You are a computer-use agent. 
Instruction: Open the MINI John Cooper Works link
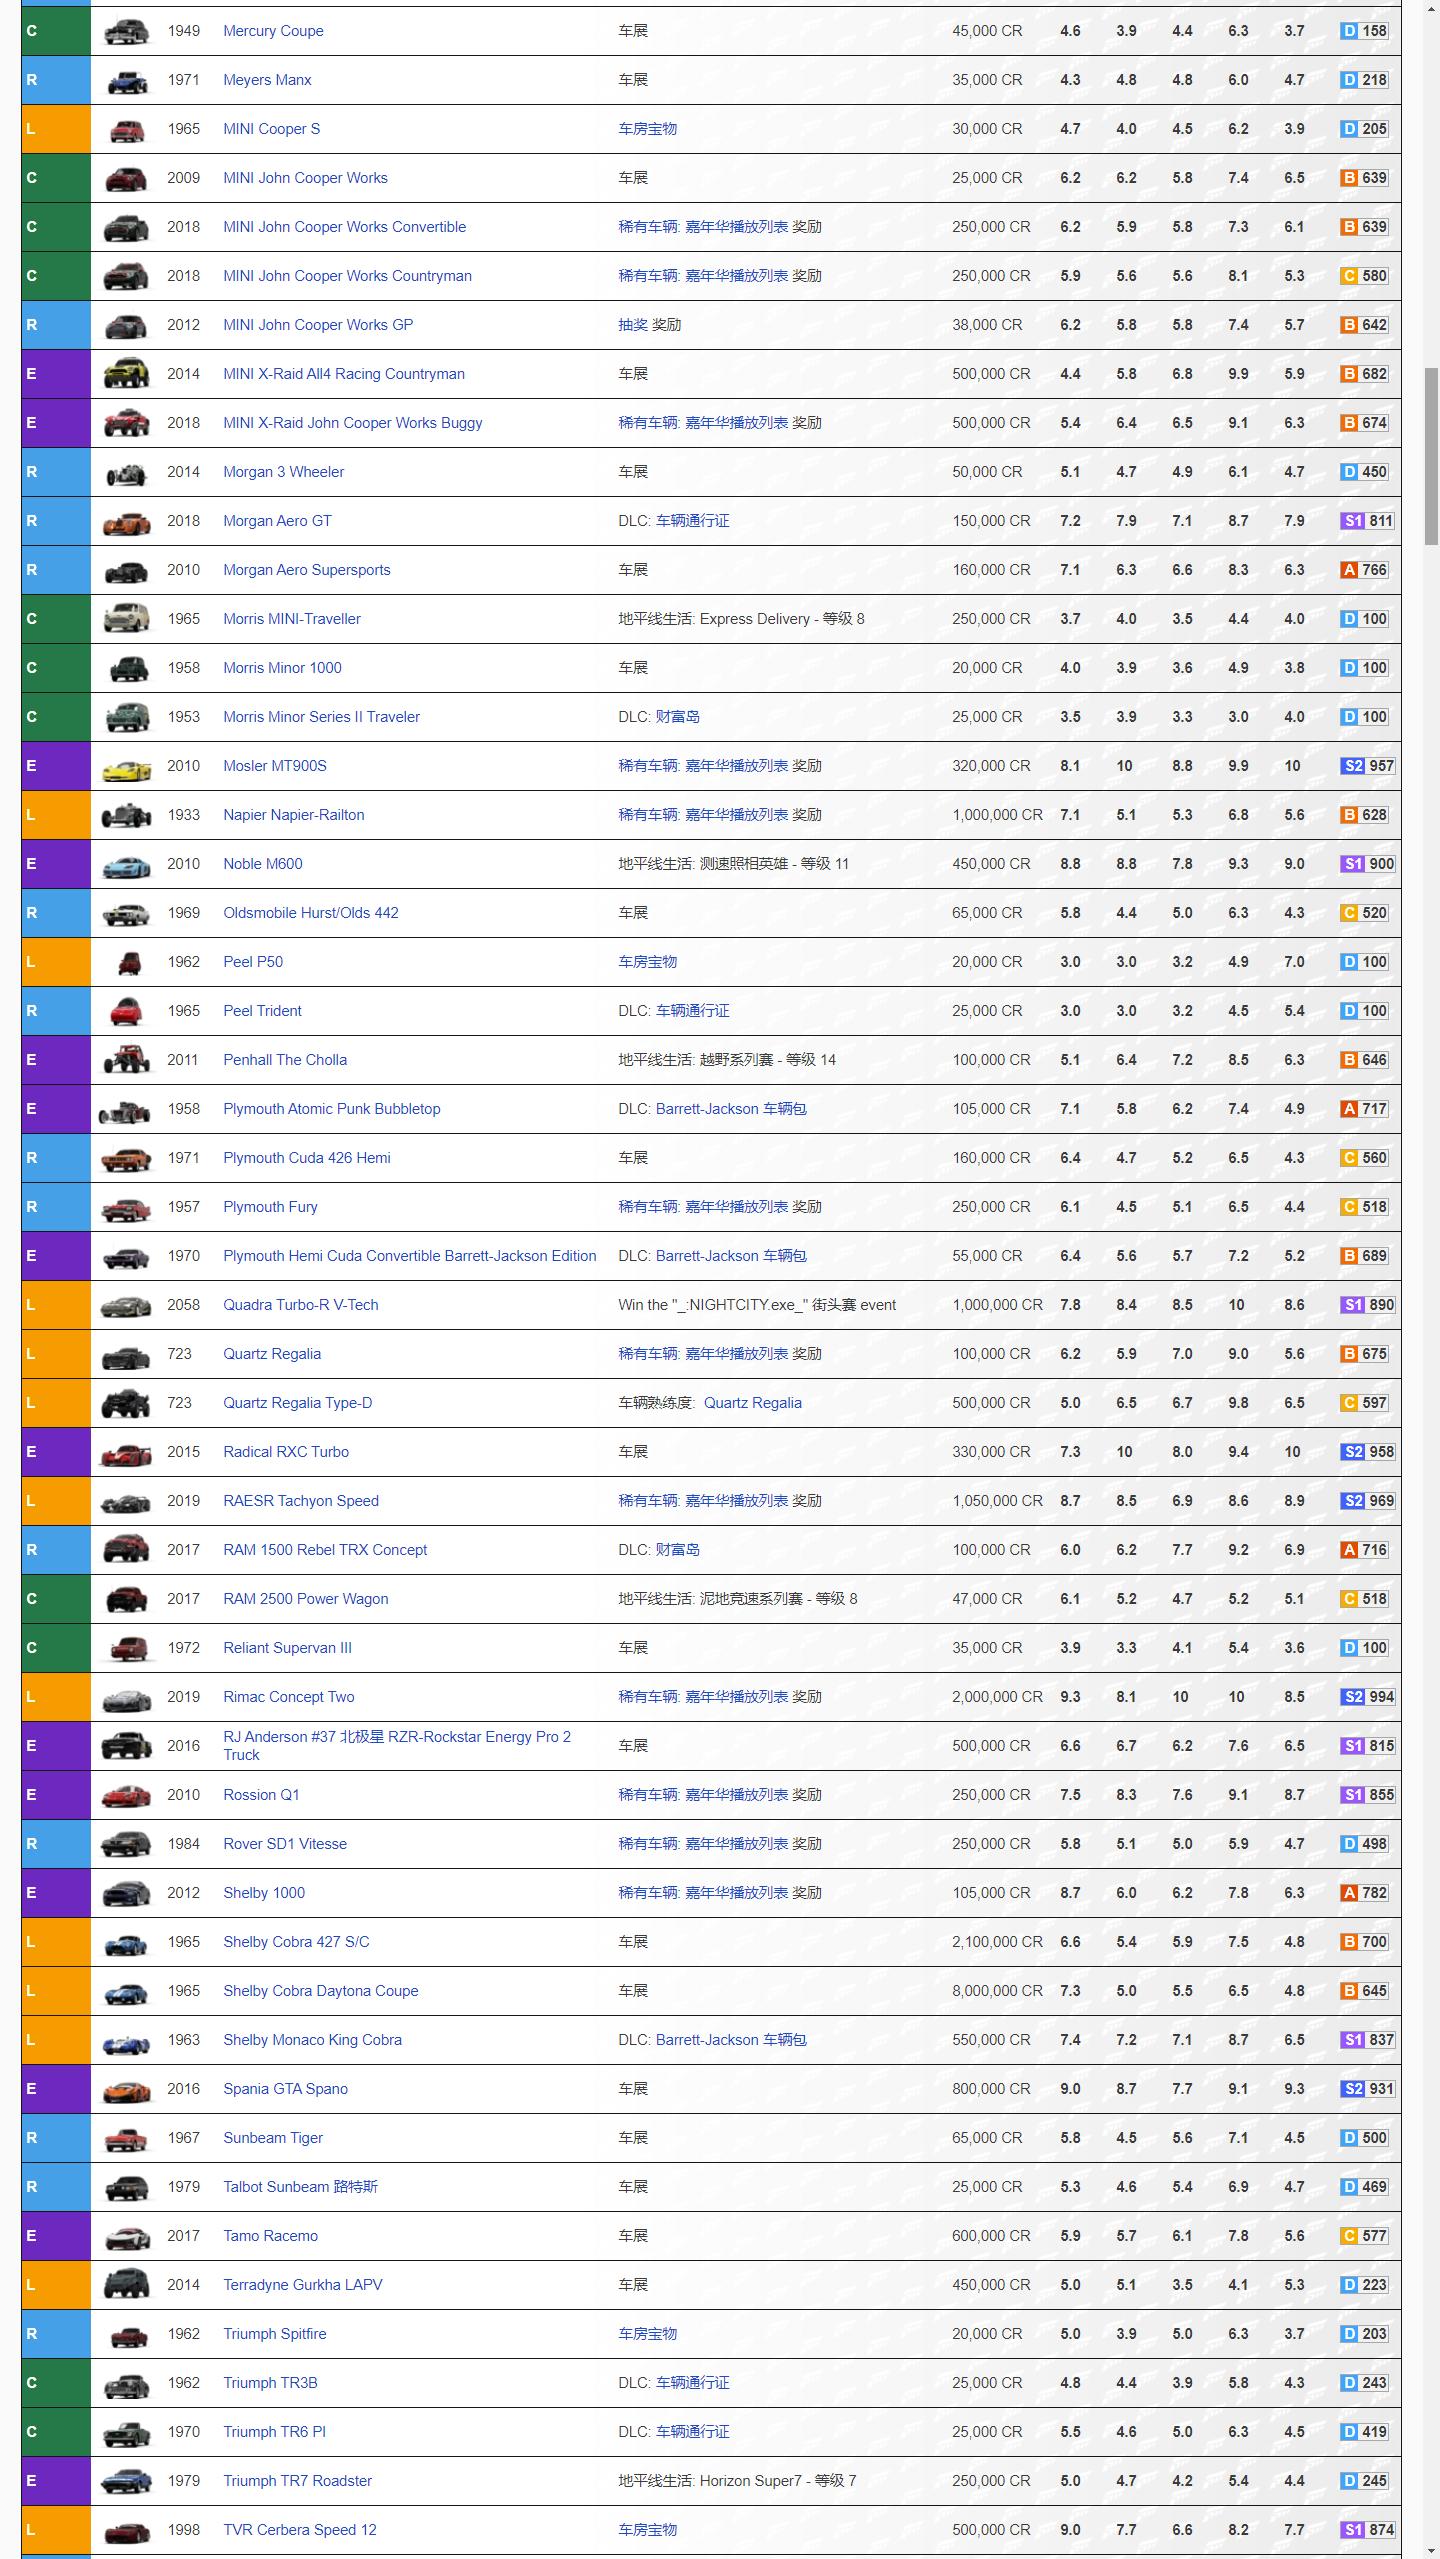pyautogui.click(x=305, y=178)
